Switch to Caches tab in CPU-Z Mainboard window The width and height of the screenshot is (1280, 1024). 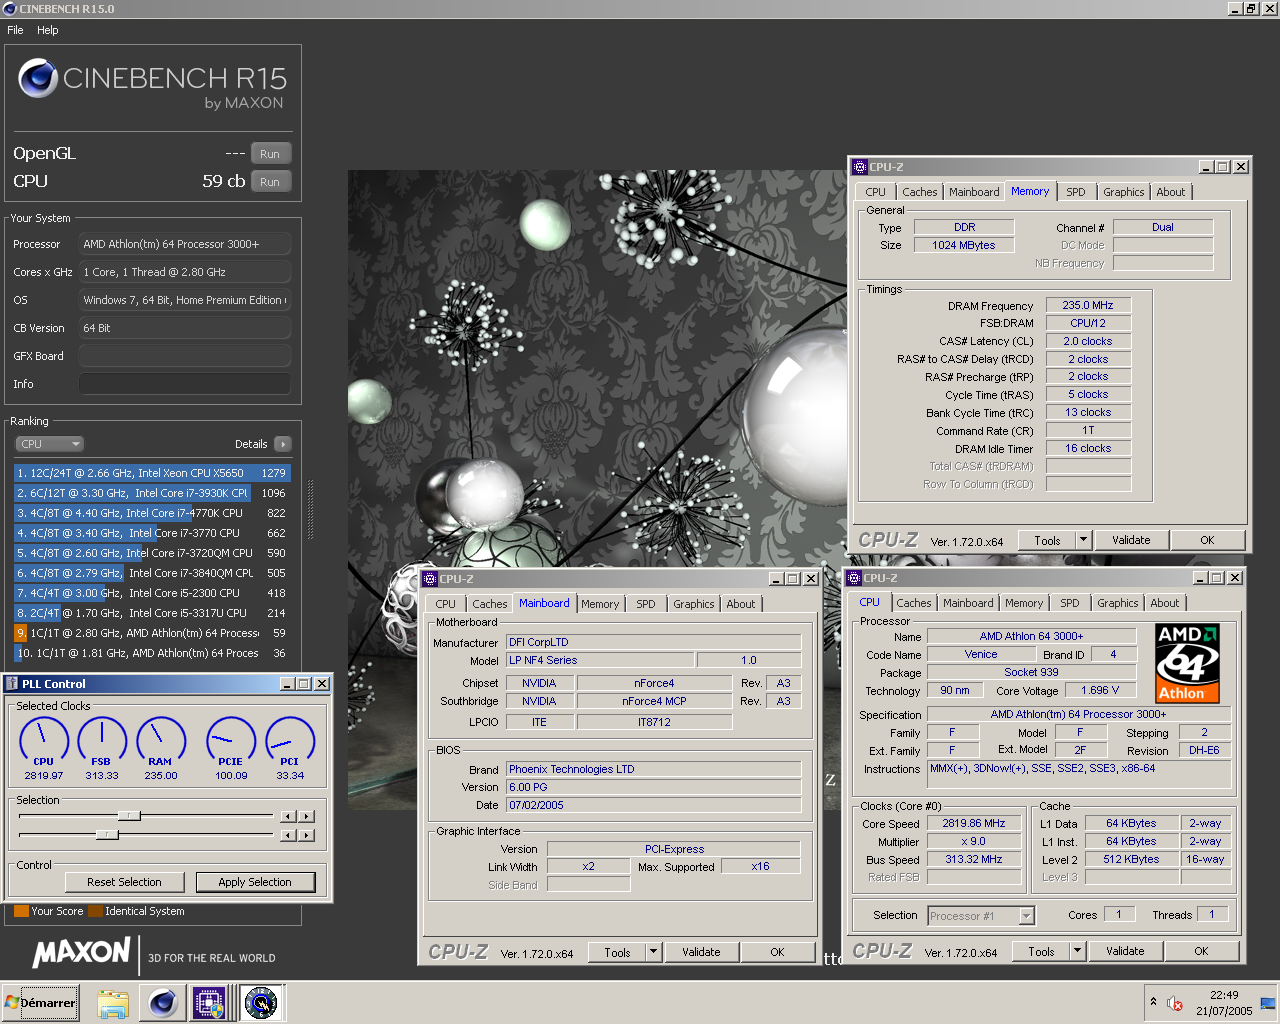(x=490, y=604)
